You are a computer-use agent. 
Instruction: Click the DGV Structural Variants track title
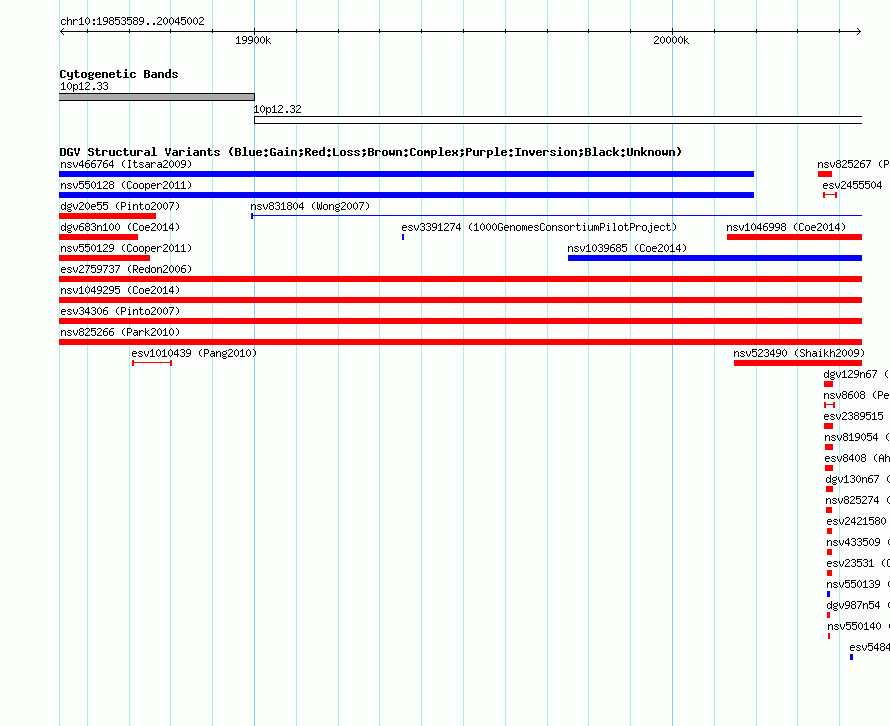[x=371, y=152]
